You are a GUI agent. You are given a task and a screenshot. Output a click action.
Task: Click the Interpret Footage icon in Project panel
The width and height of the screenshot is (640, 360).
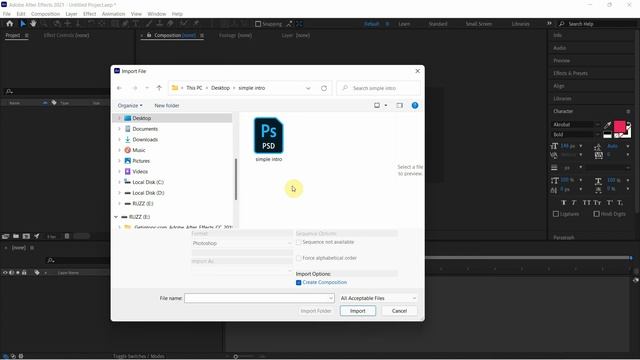(x=6, y=236)
